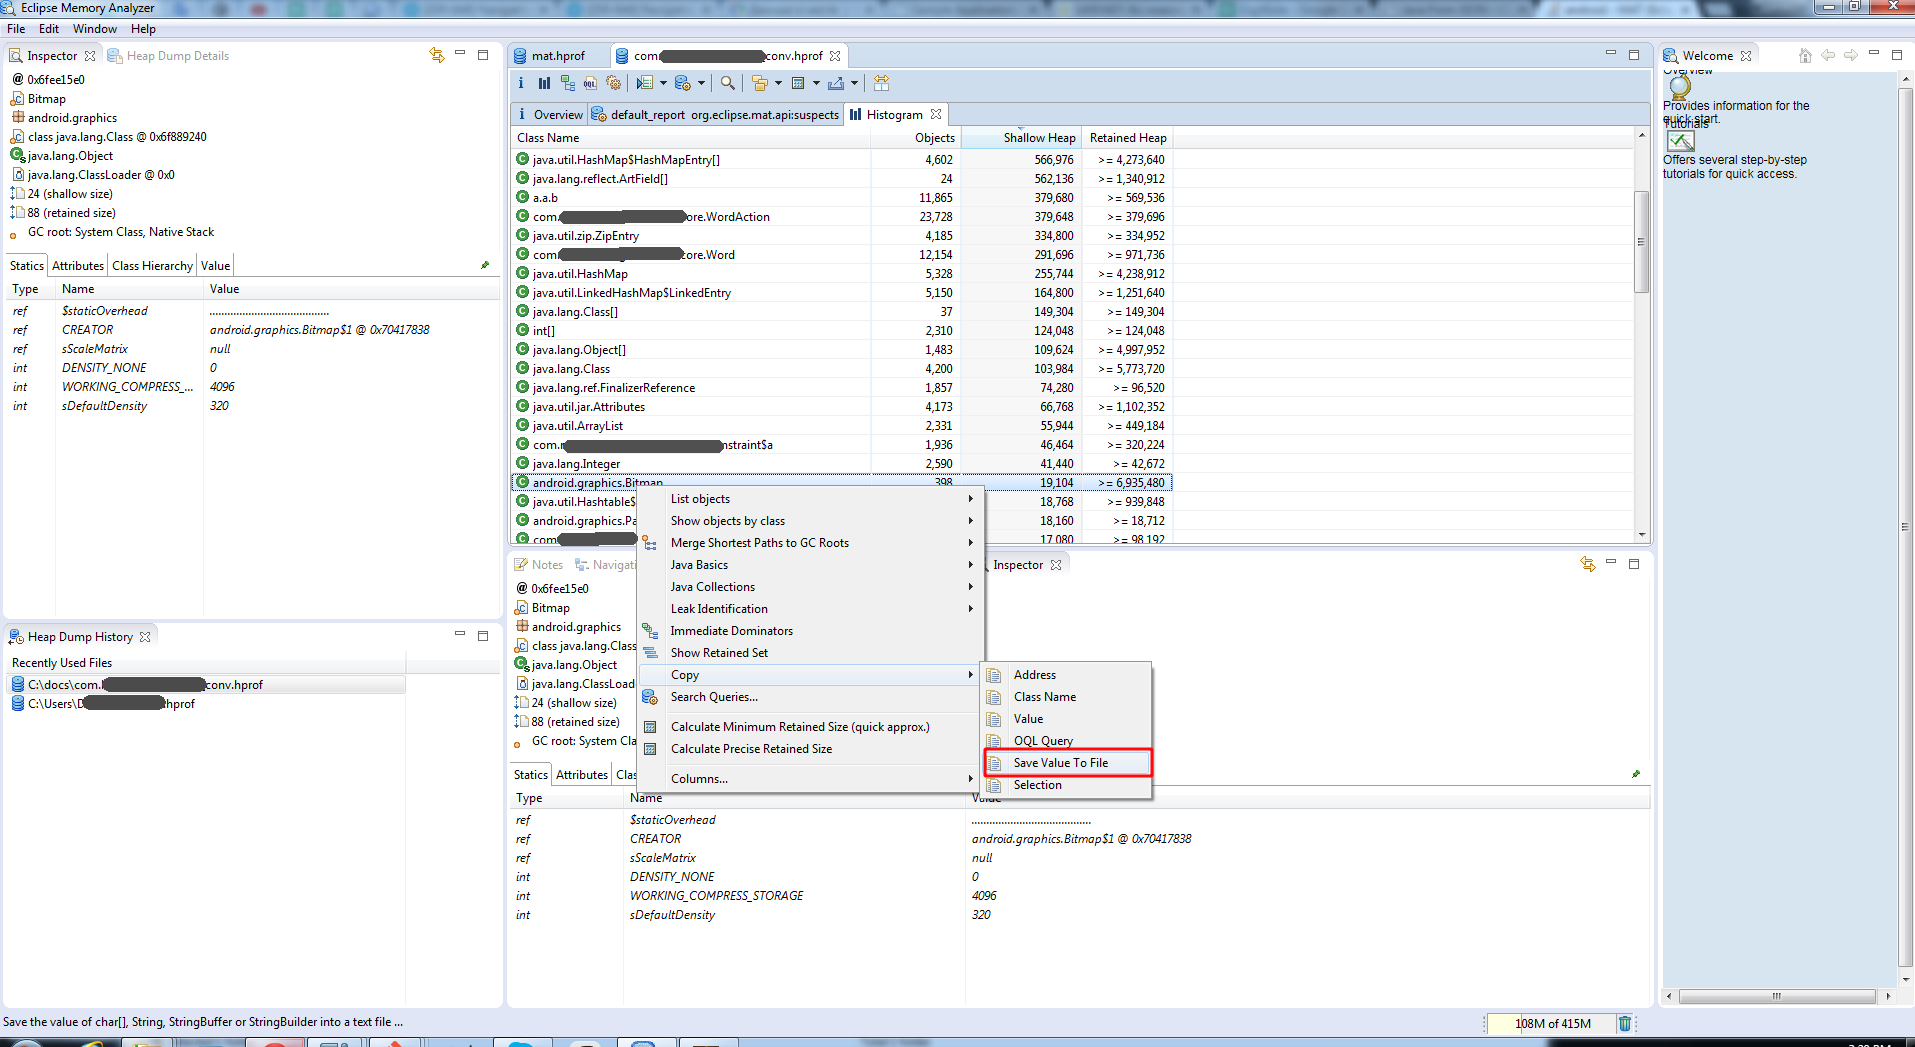This screenshot has height=1047, width=1915.
Task: Toggle link with editor in bottom Inspector
Action: 1588,565
